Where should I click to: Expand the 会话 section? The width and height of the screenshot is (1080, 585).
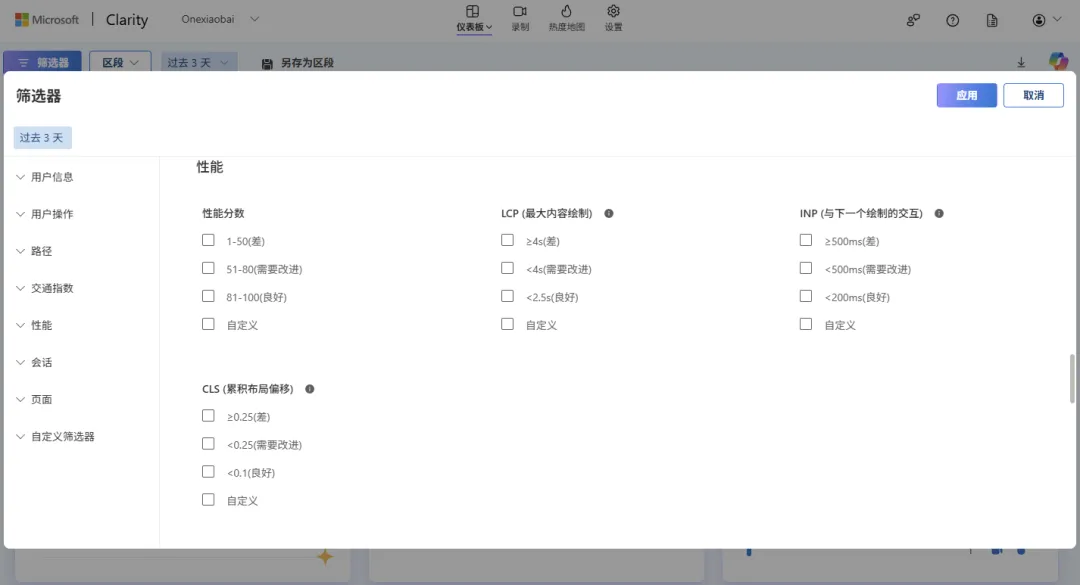34,362
